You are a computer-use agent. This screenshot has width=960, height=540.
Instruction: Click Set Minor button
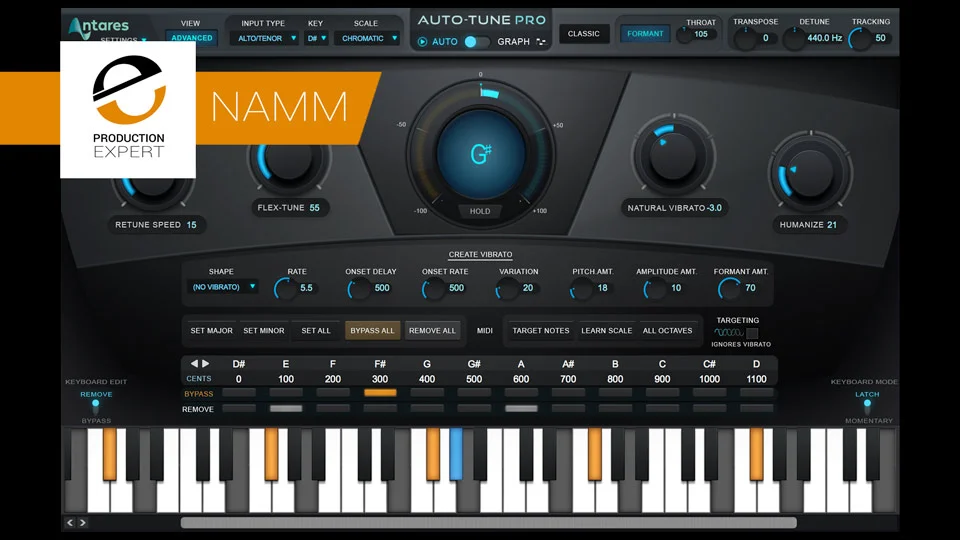point(264,331)
